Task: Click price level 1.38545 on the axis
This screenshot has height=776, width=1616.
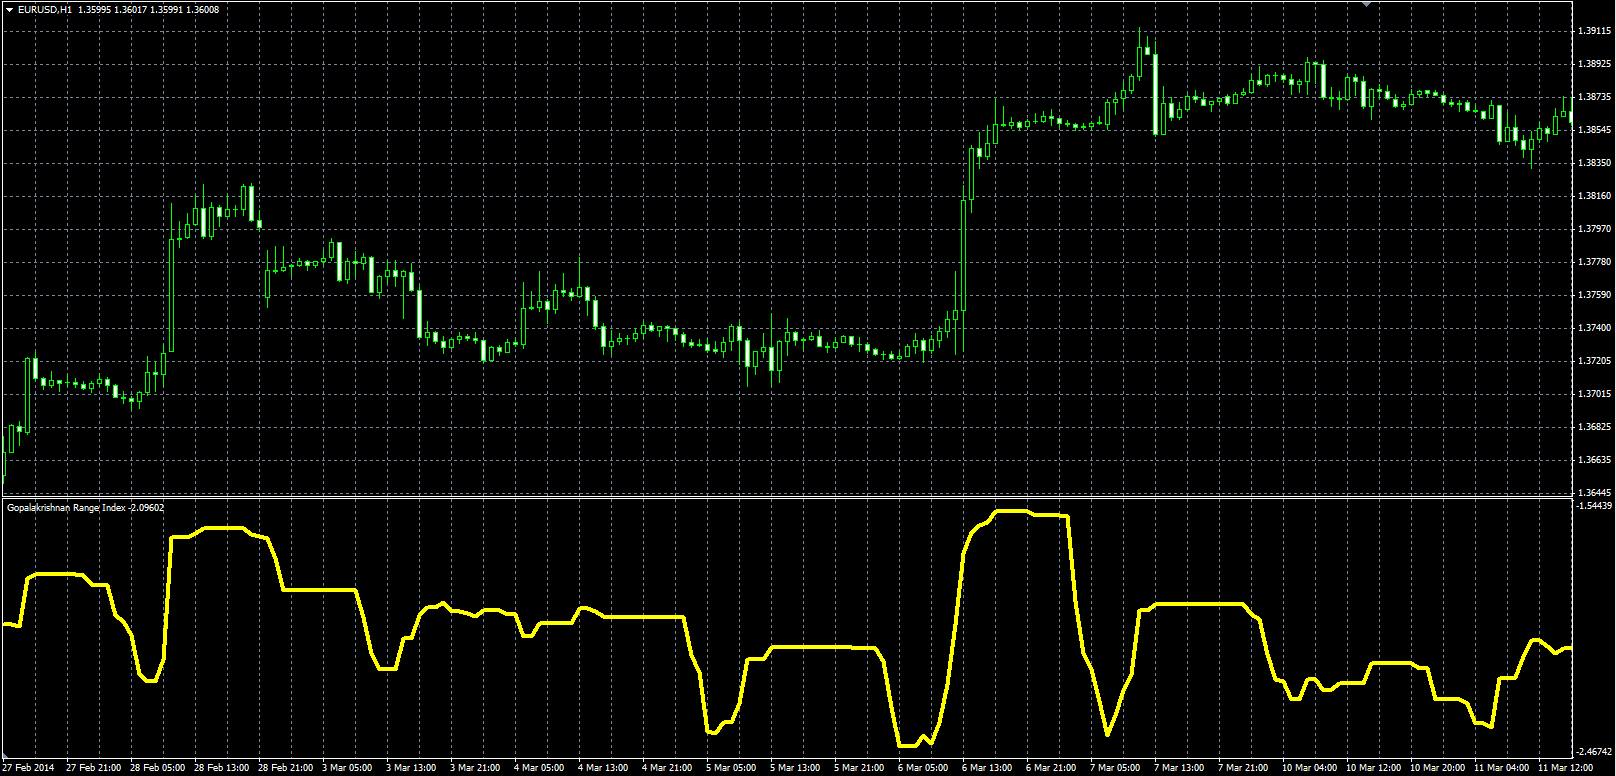Action: (1594, 130)
